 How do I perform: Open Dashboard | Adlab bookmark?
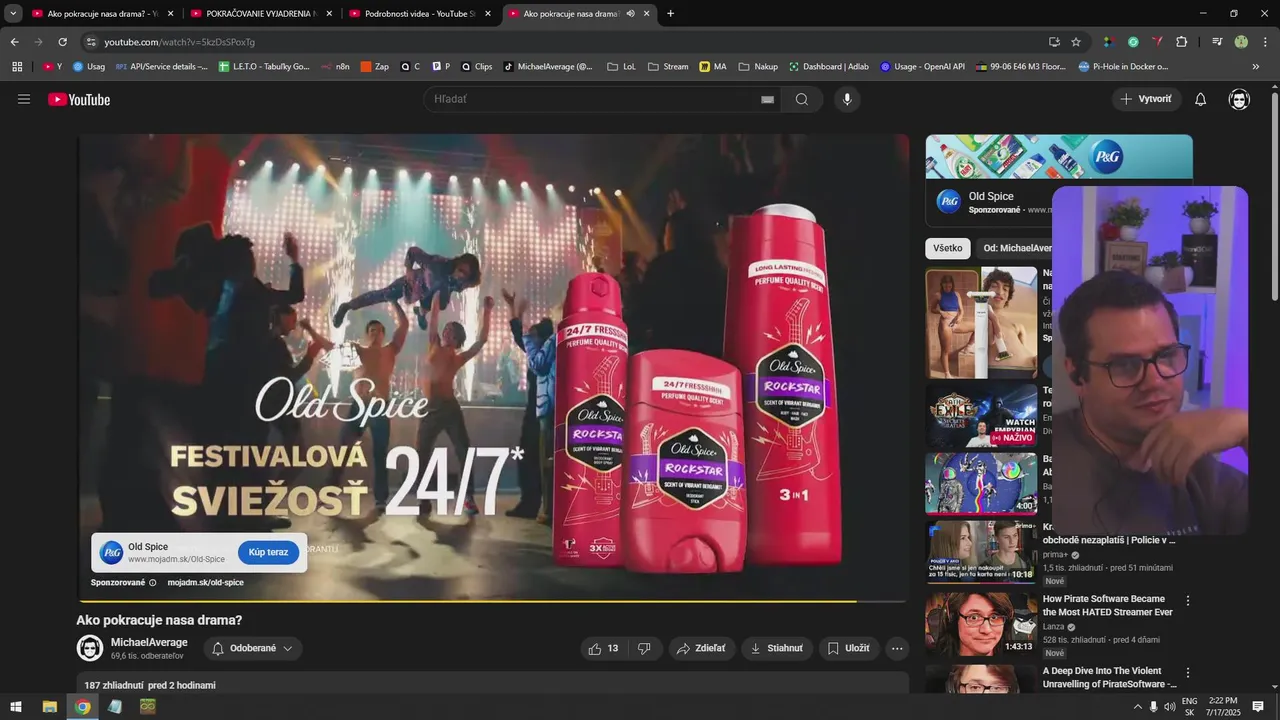(828, 67)
